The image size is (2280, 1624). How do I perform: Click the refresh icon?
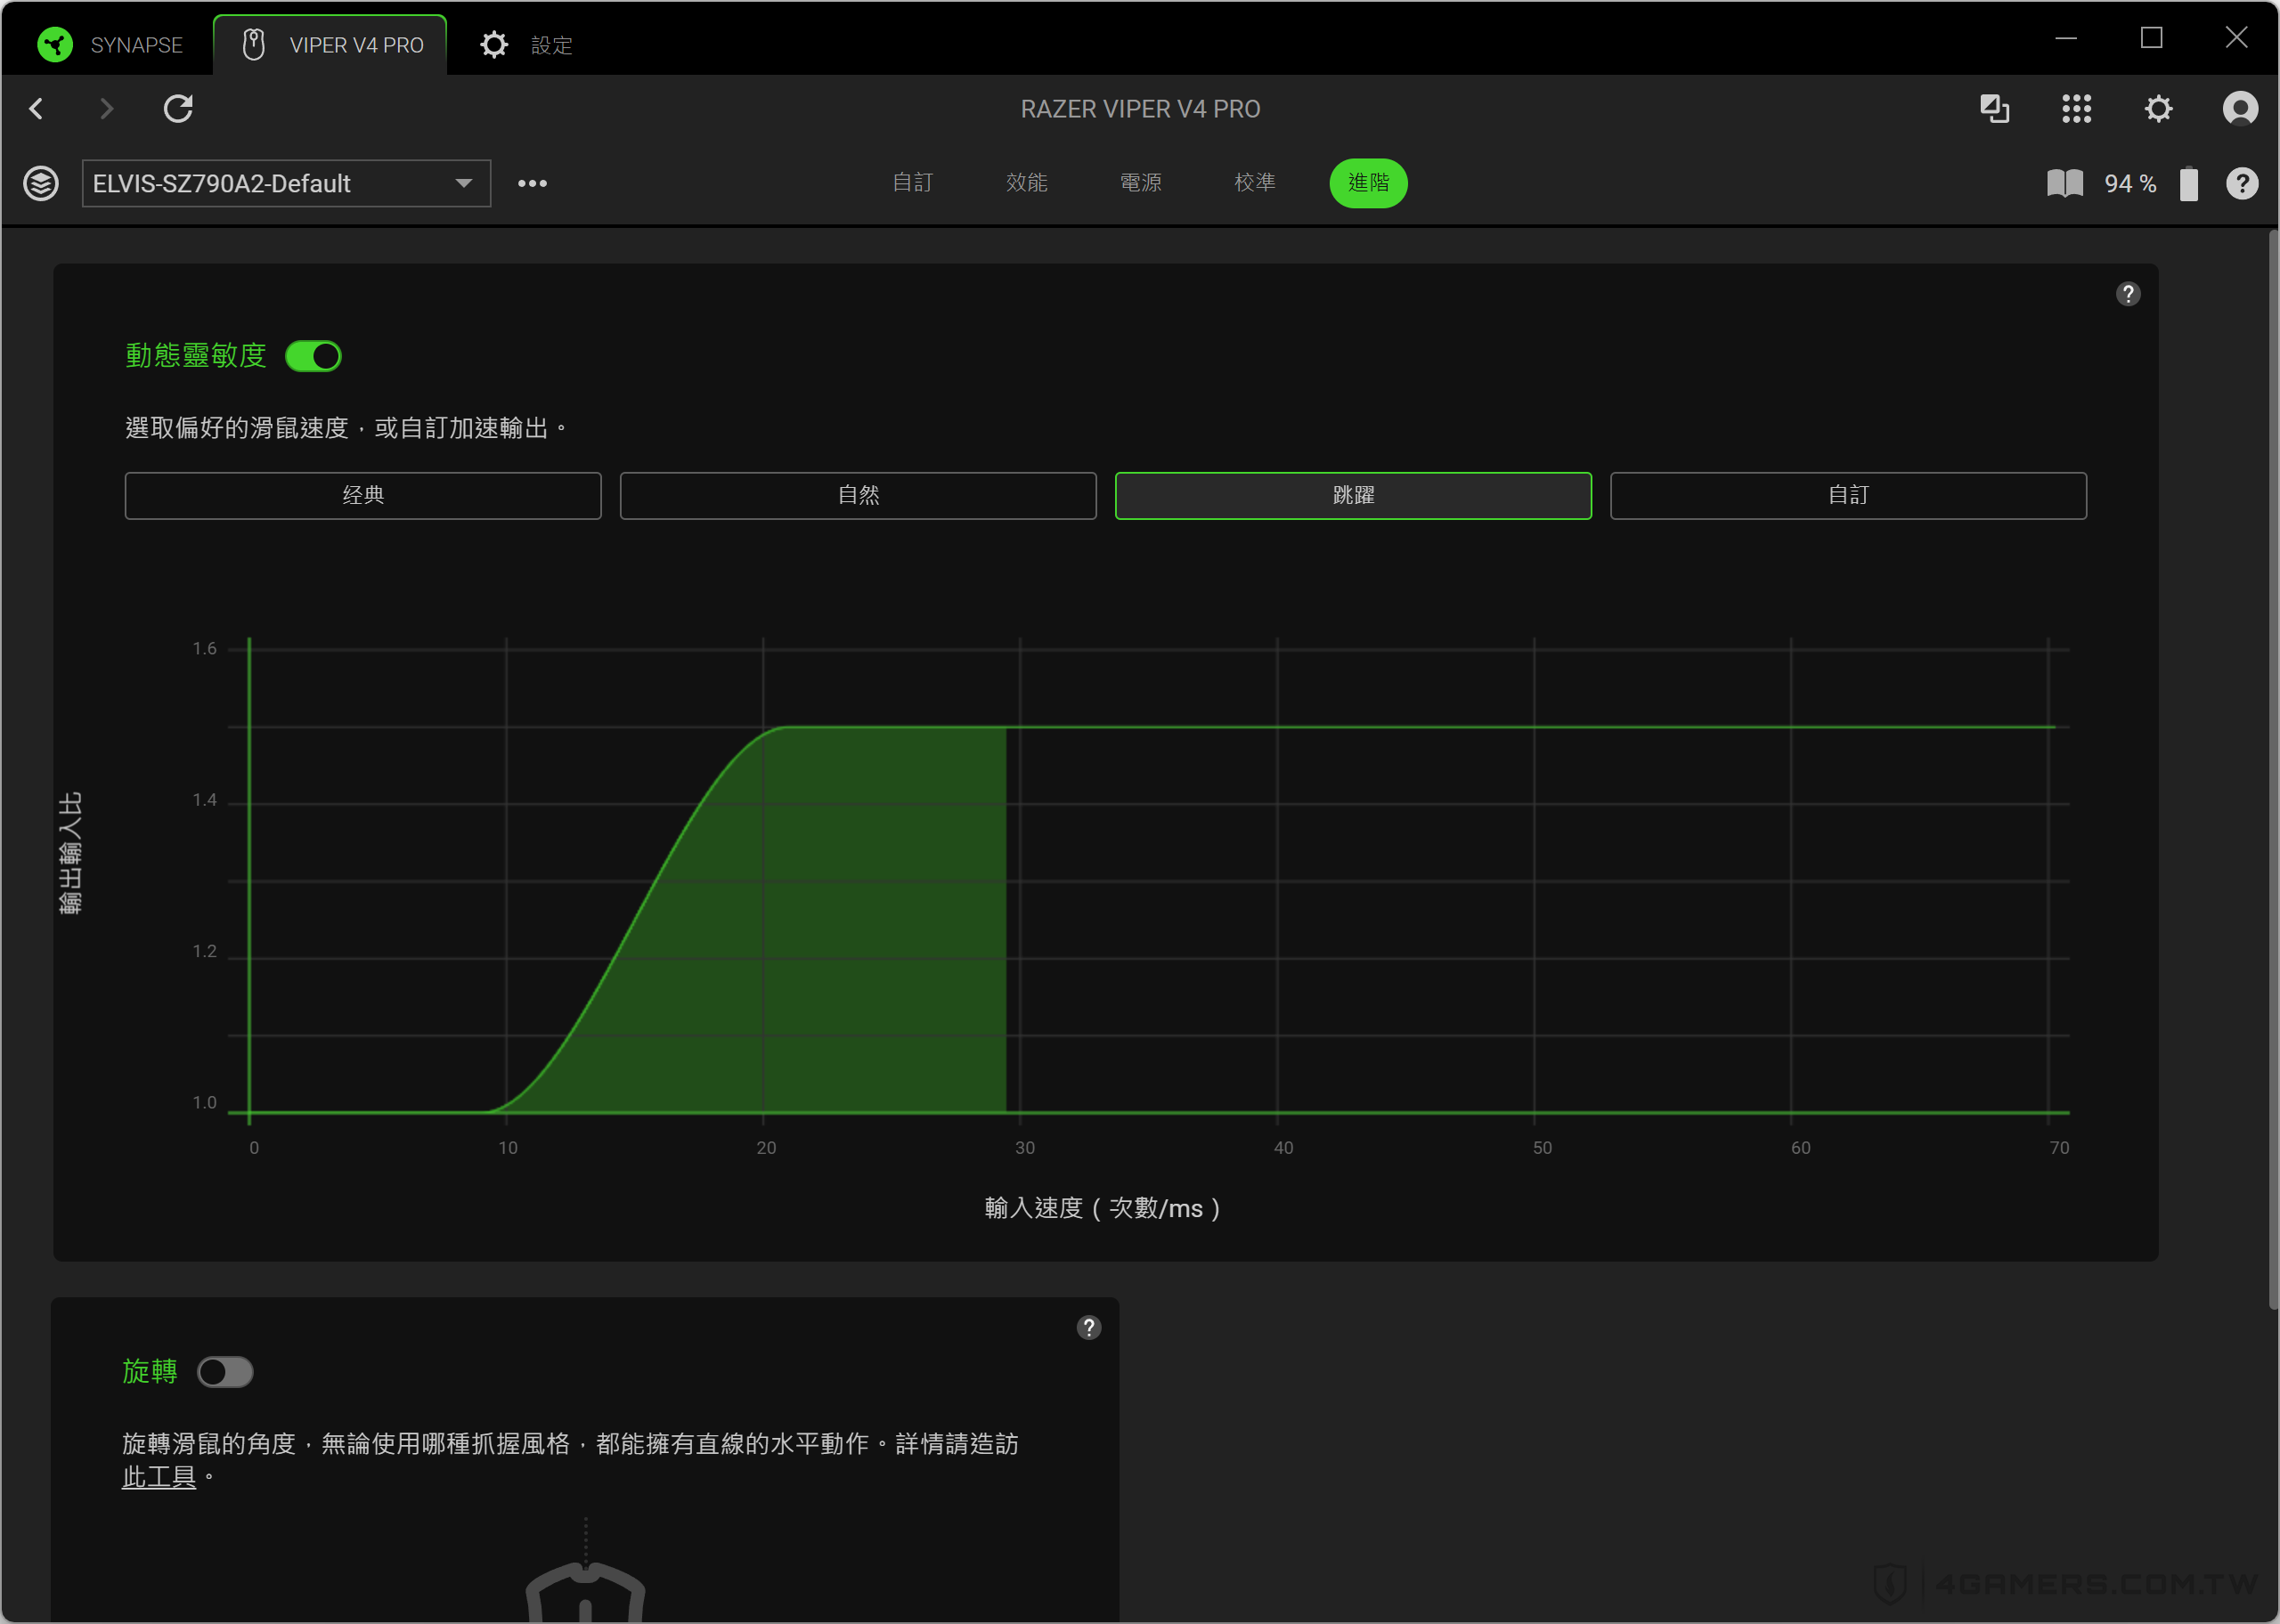[178, 108]
